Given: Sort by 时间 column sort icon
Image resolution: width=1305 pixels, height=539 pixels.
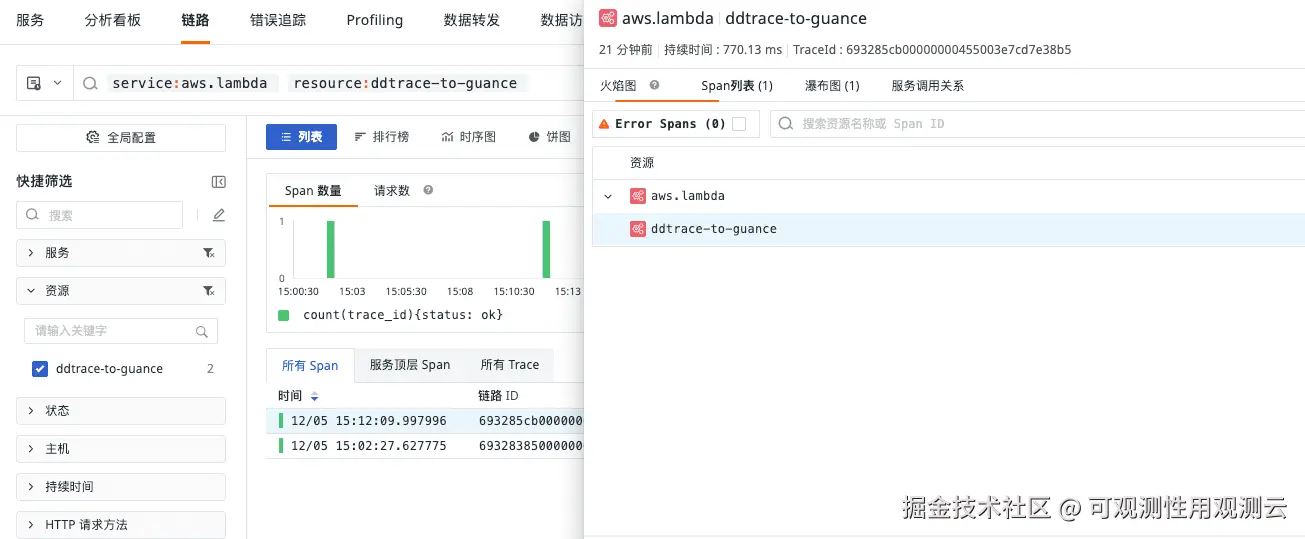Looking at the screenshot, I should [x=315, y=397].
